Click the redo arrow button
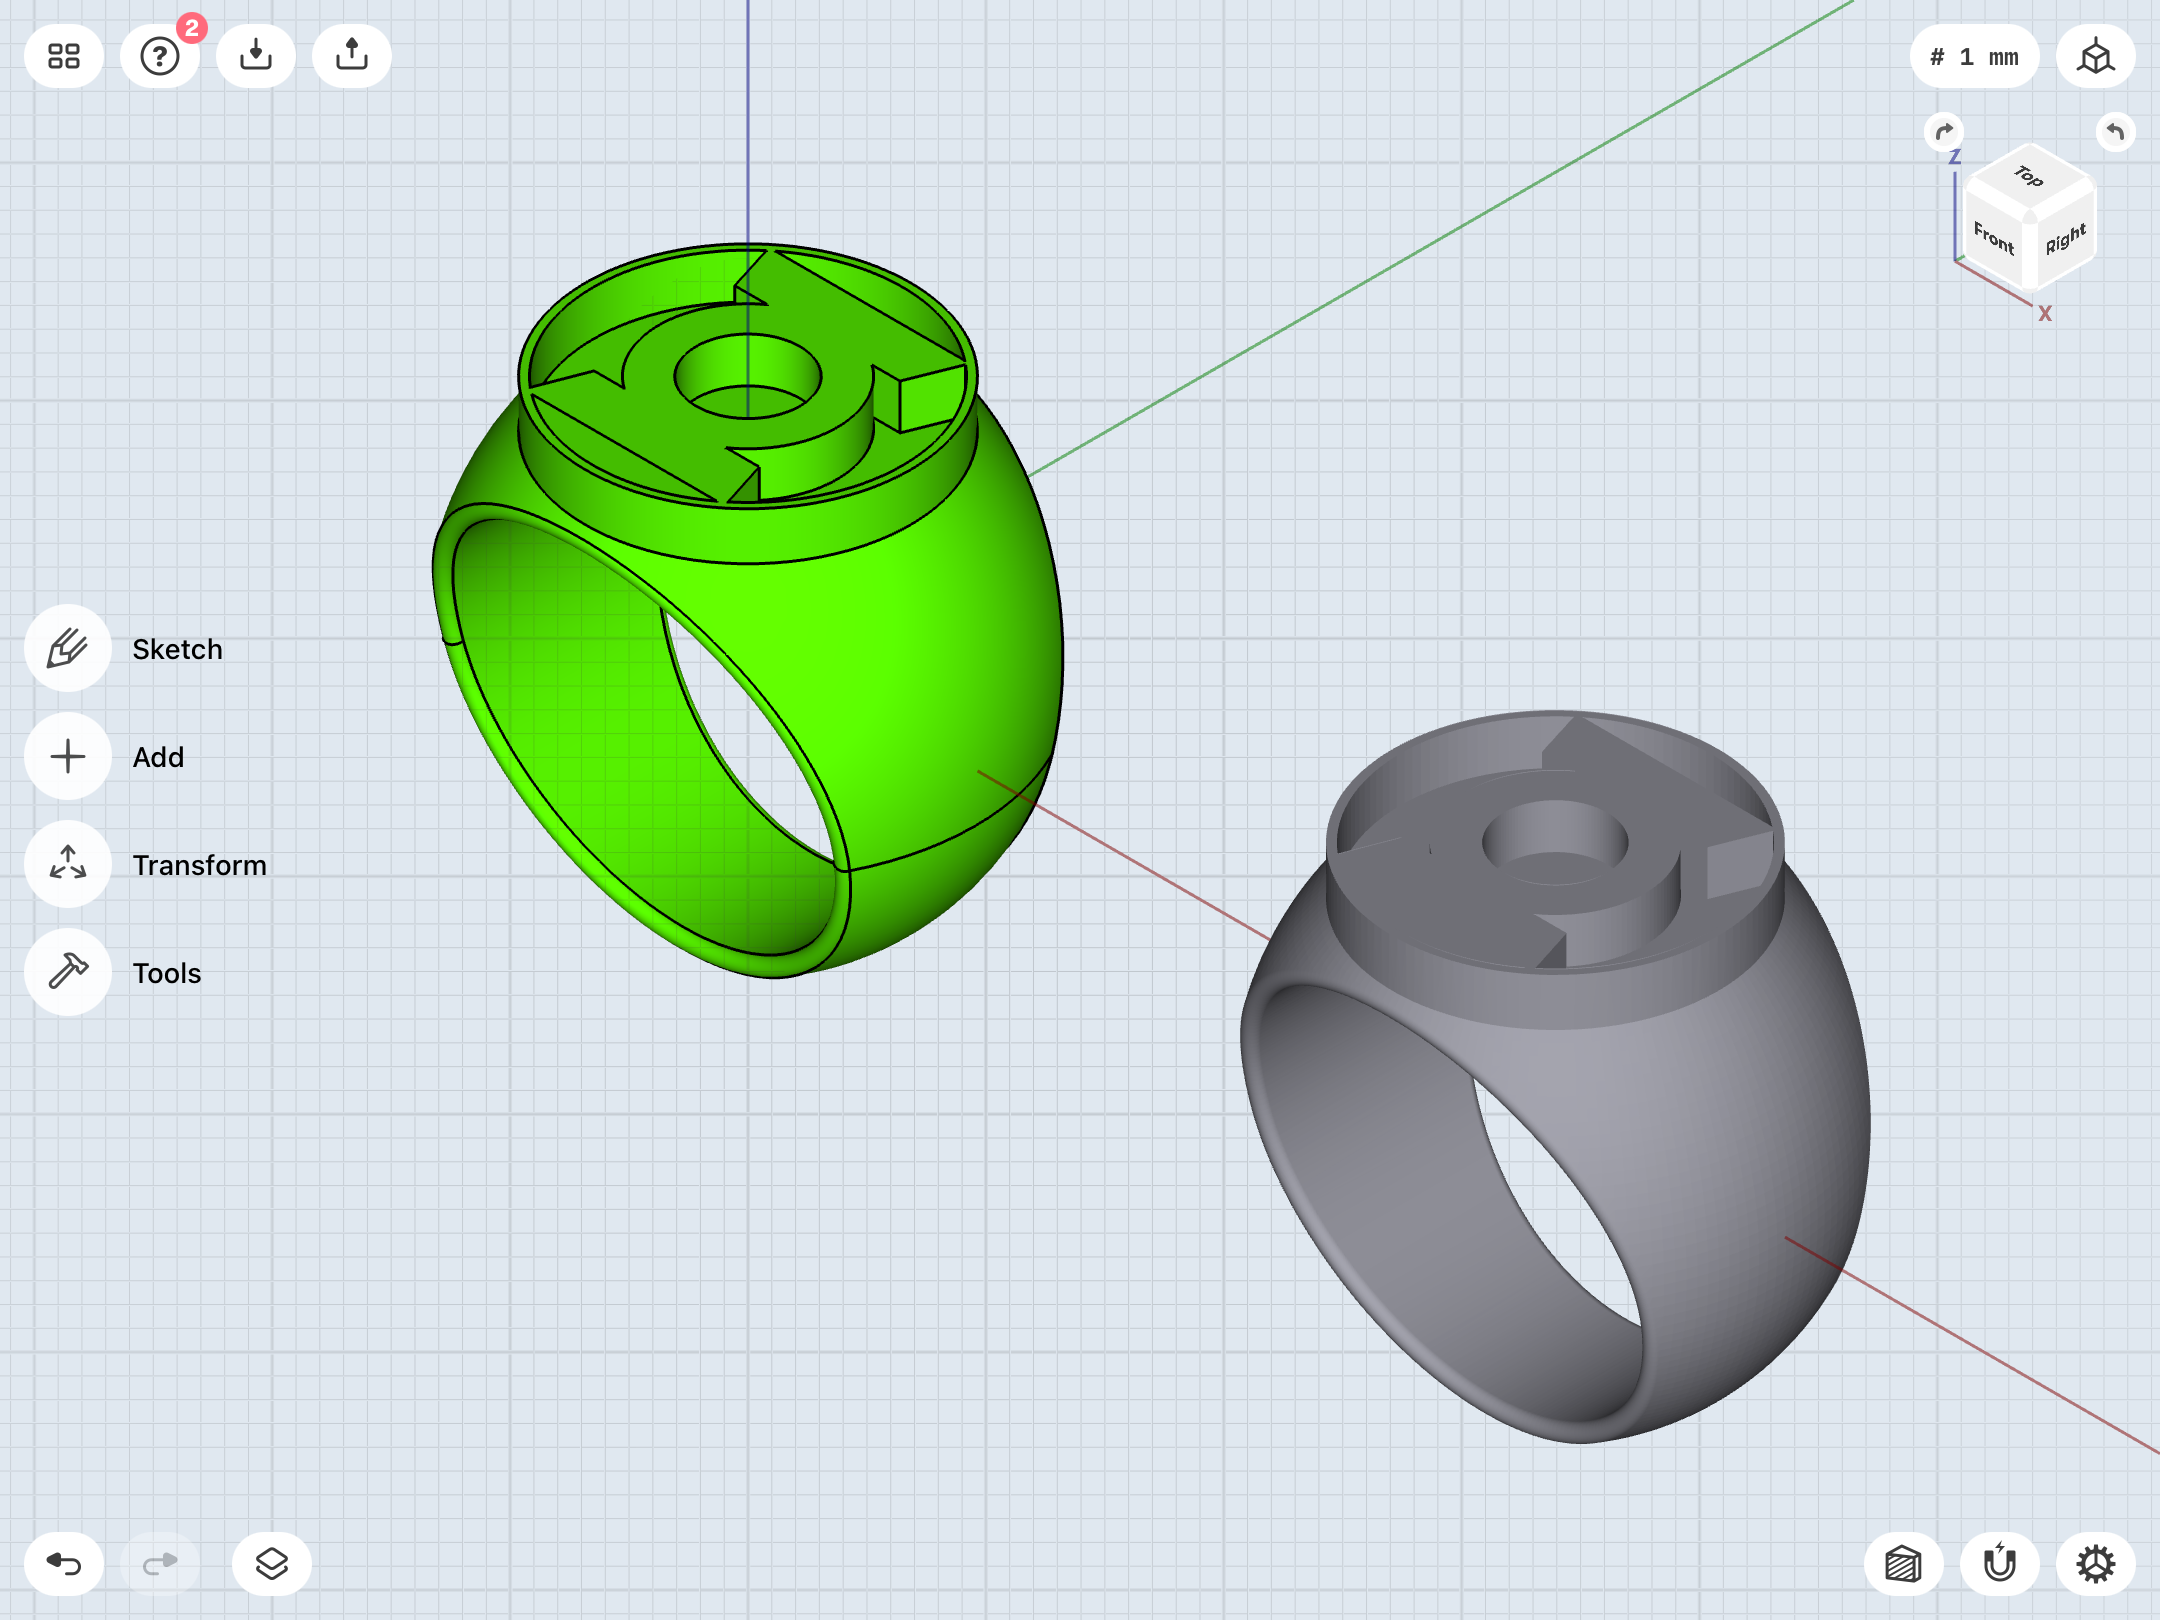Viewport: 2160px width, 1620px height. [x=160, y=1564]
